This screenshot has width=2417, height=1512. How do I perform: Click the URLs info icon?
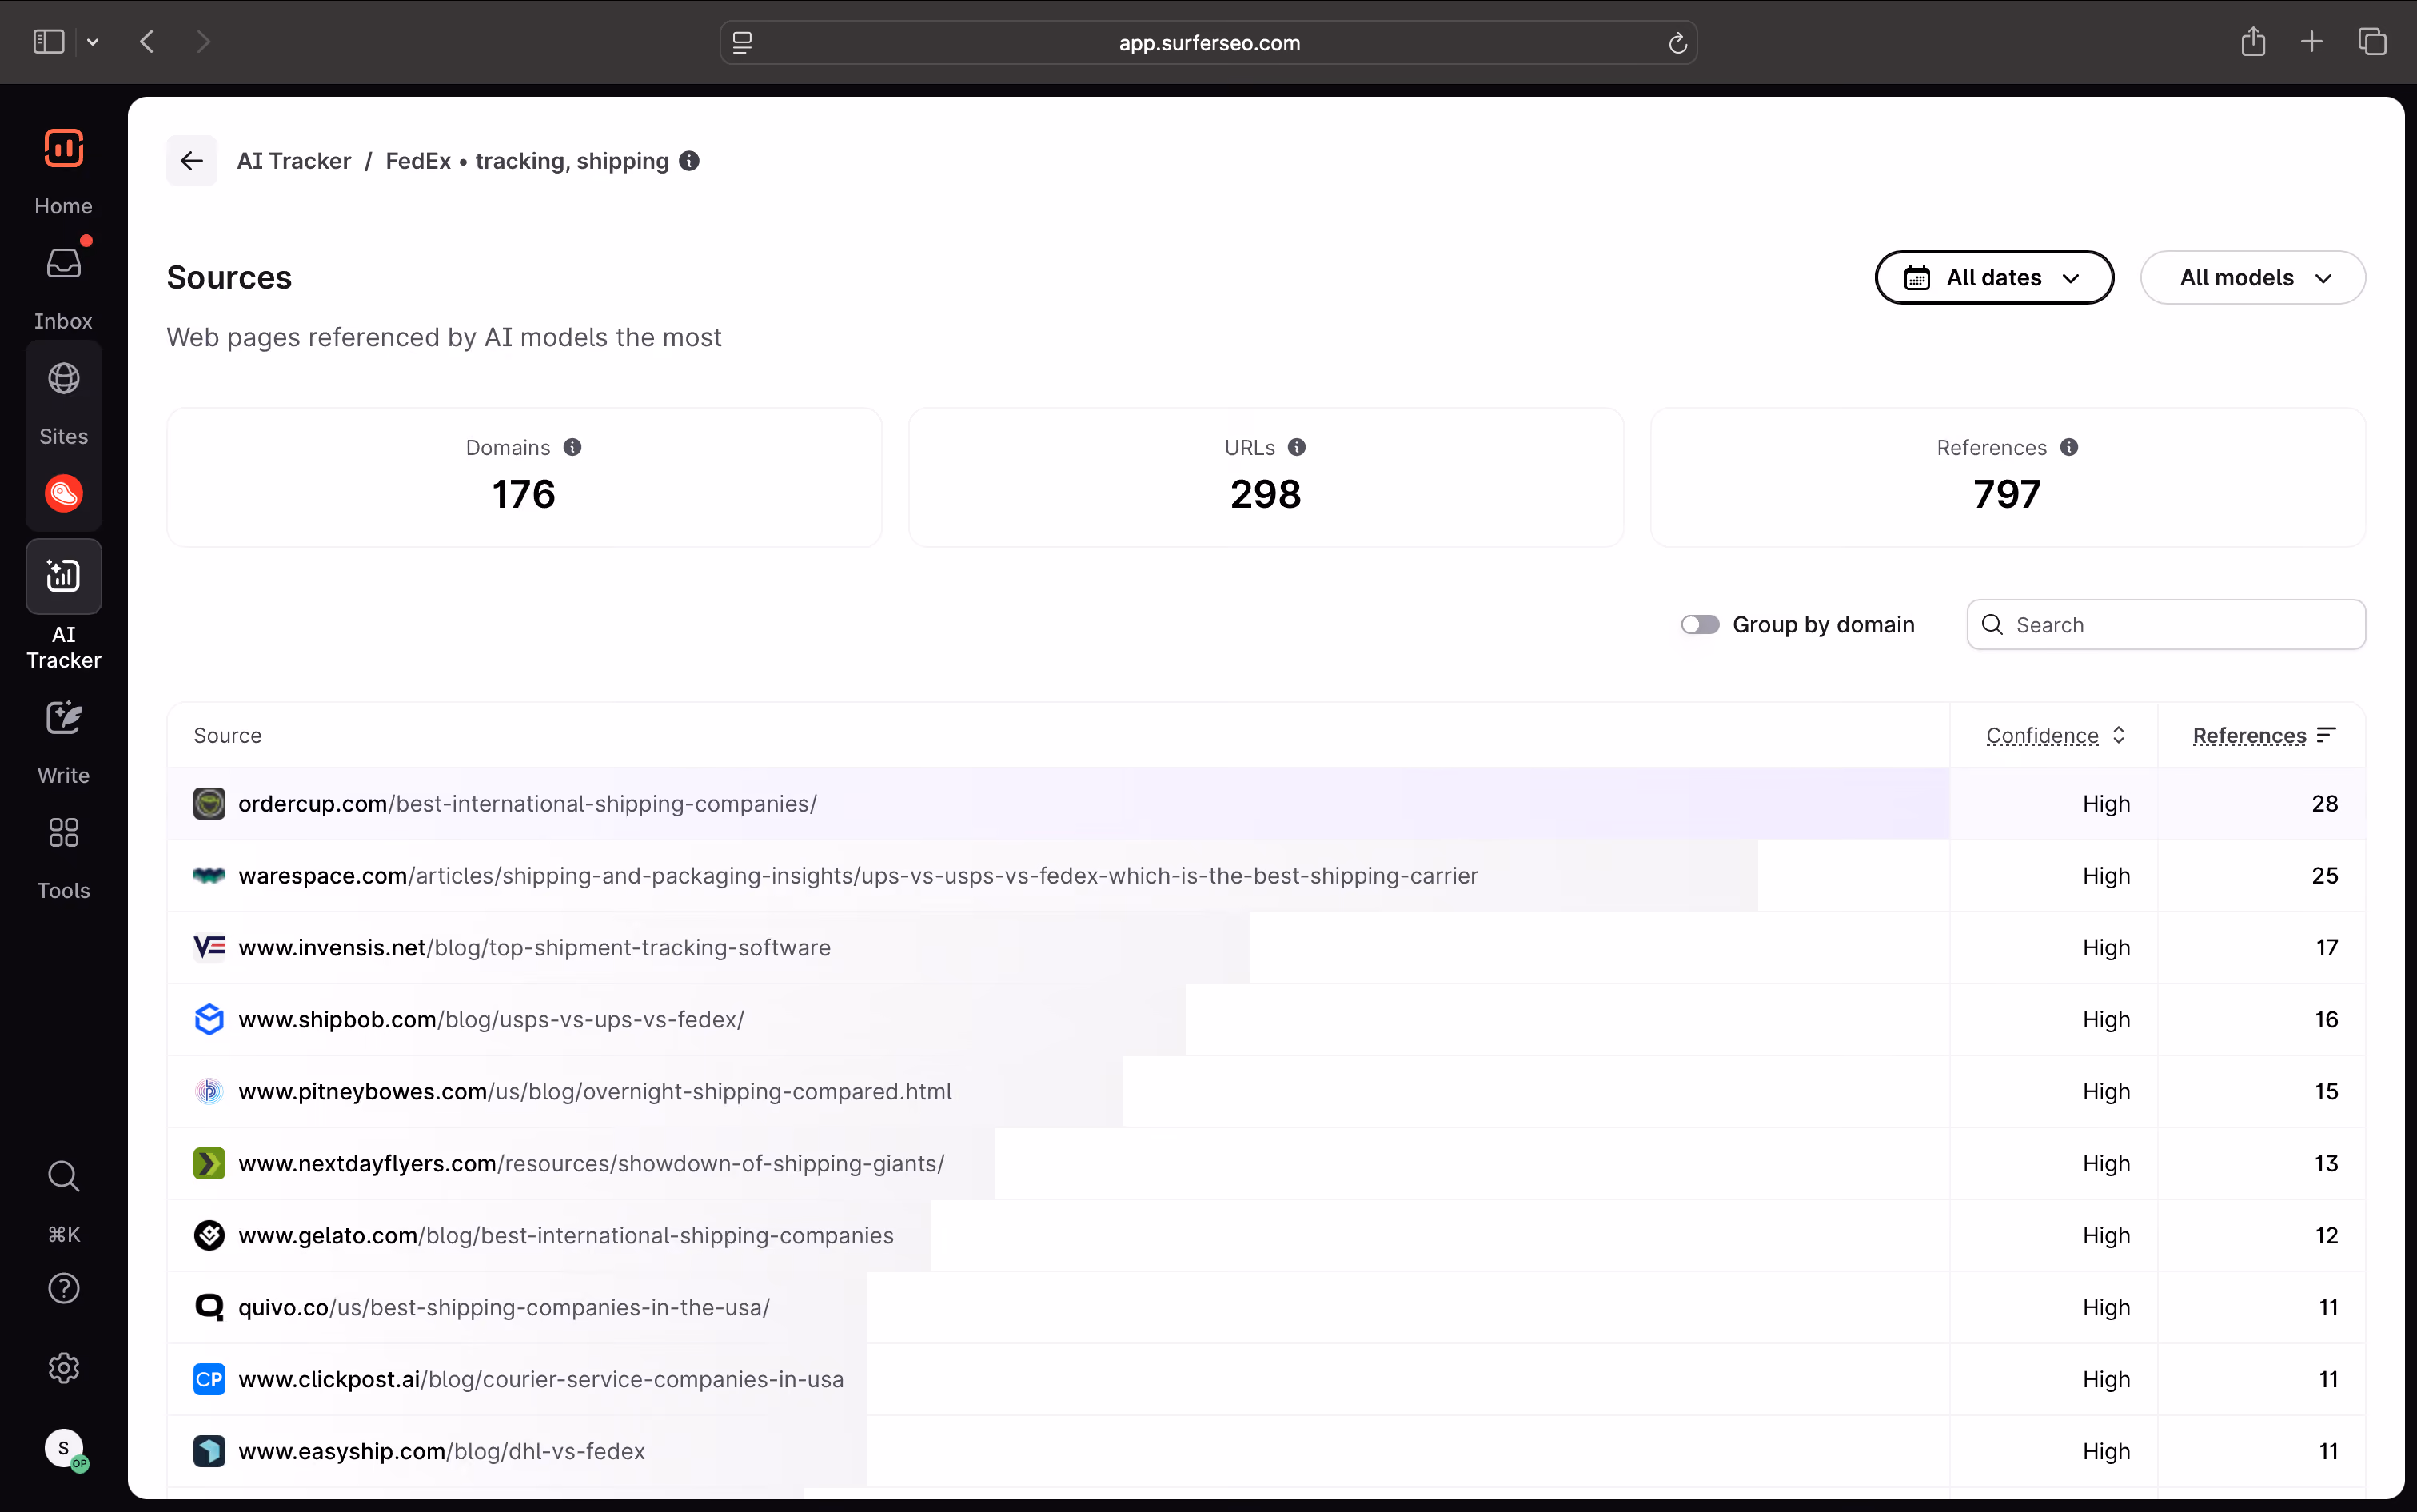click(1297, 447)
